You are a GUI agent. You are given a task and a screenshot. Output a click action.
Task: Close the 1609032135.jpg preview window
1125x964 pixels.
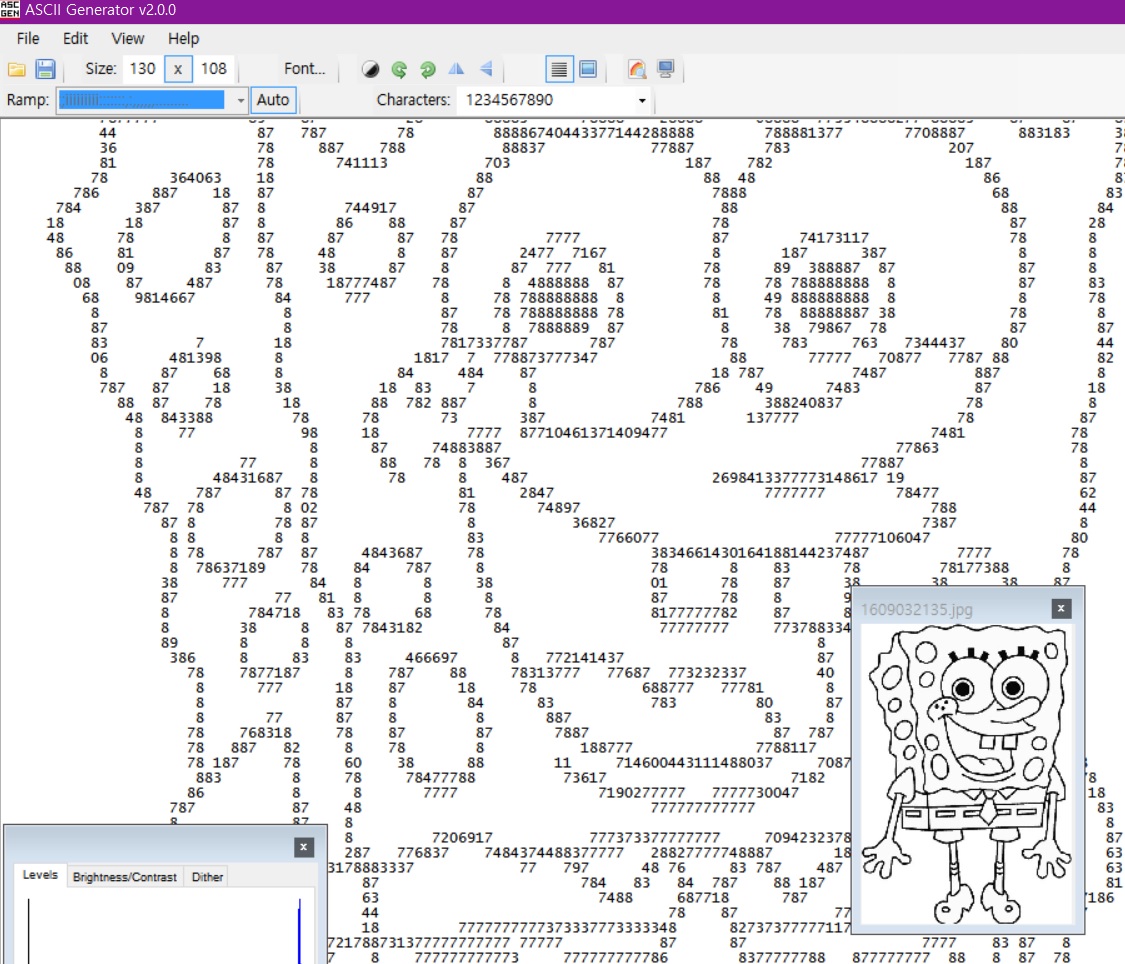1061,609
